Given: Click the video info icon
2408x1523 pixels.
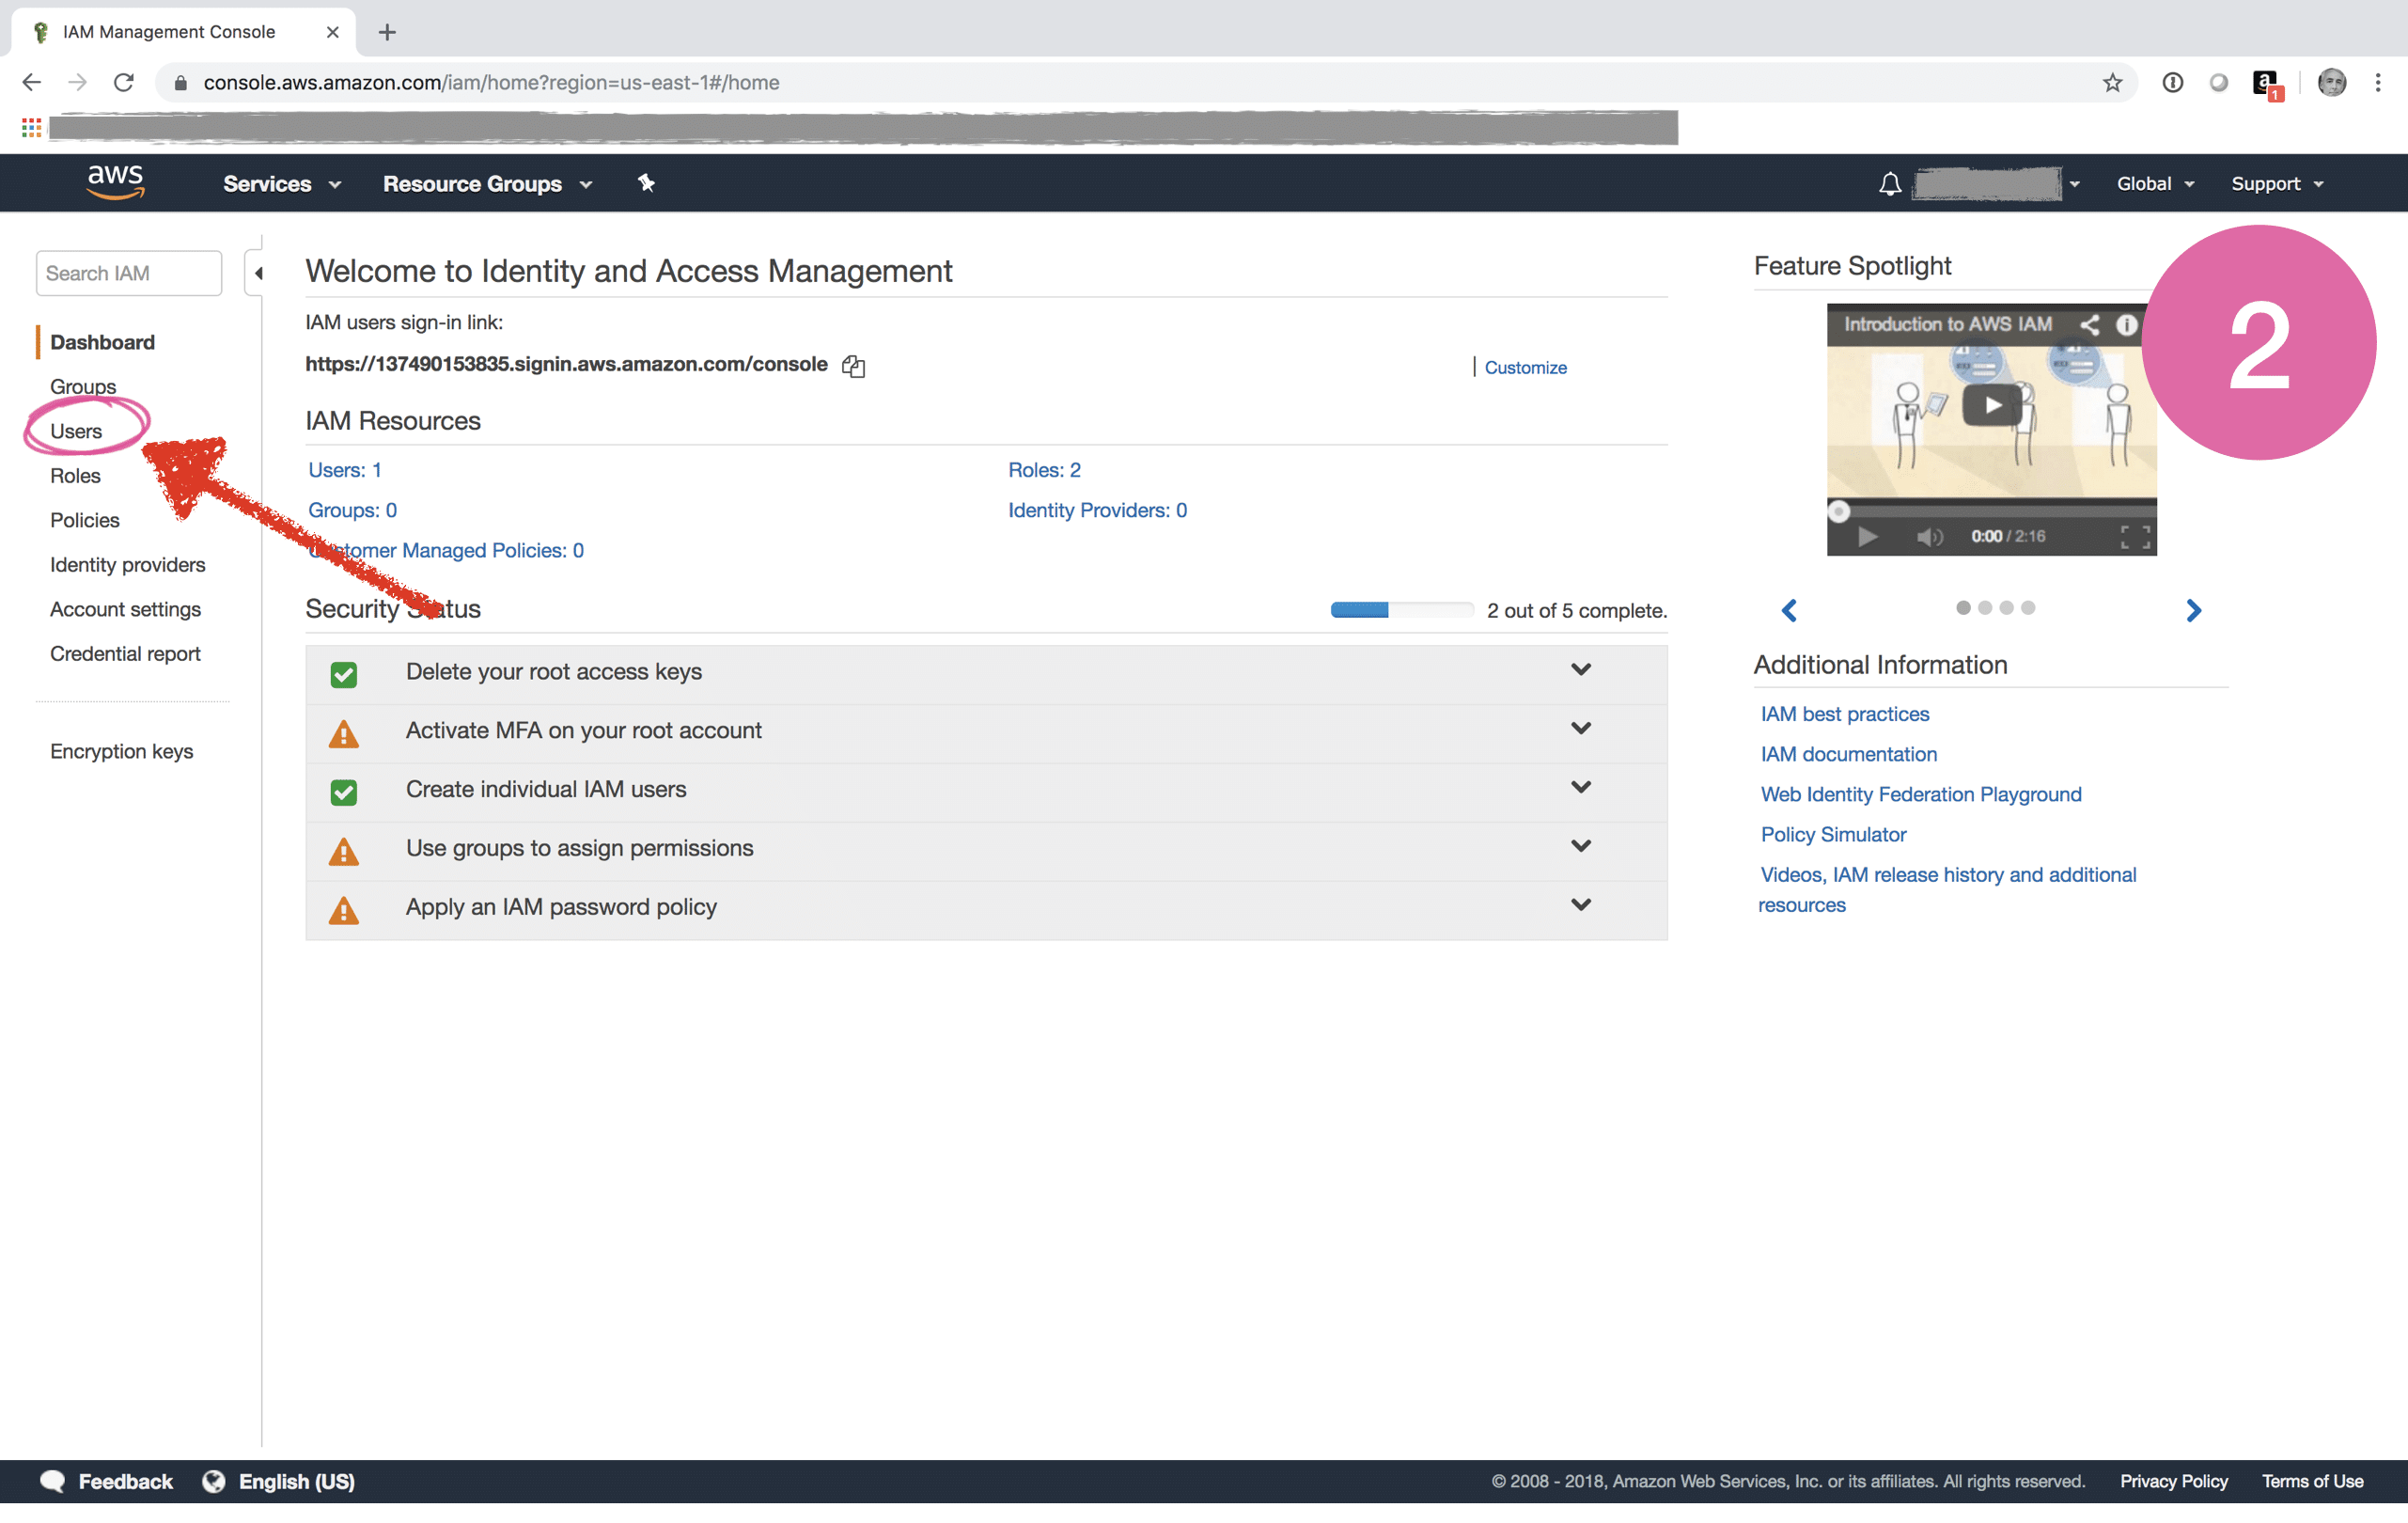Looking at the screenshot, I should [2127, 324].
